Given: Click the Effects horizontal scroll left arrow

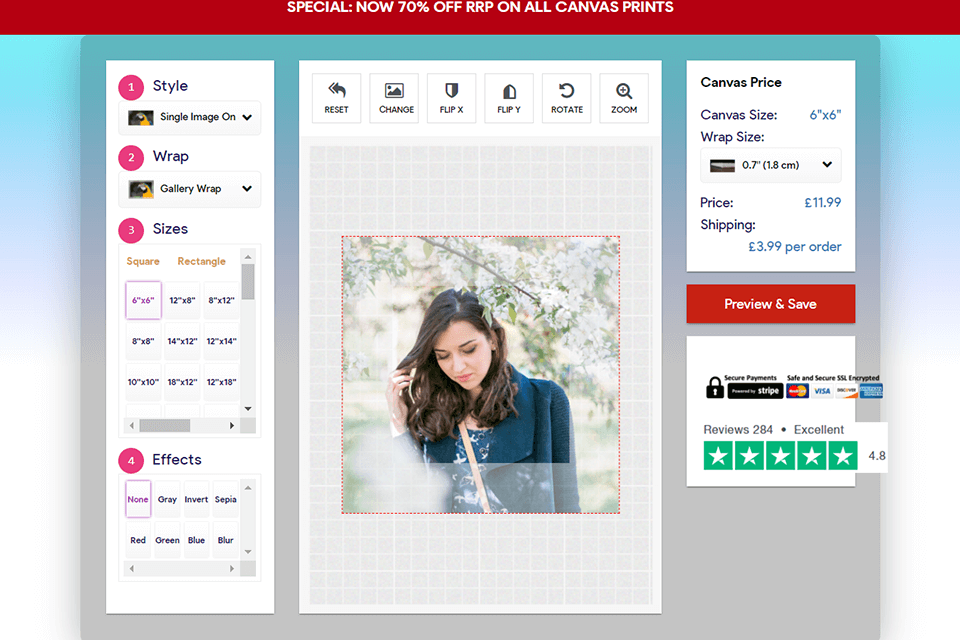Looking at the screenshot, I should [x=132, y=568].
